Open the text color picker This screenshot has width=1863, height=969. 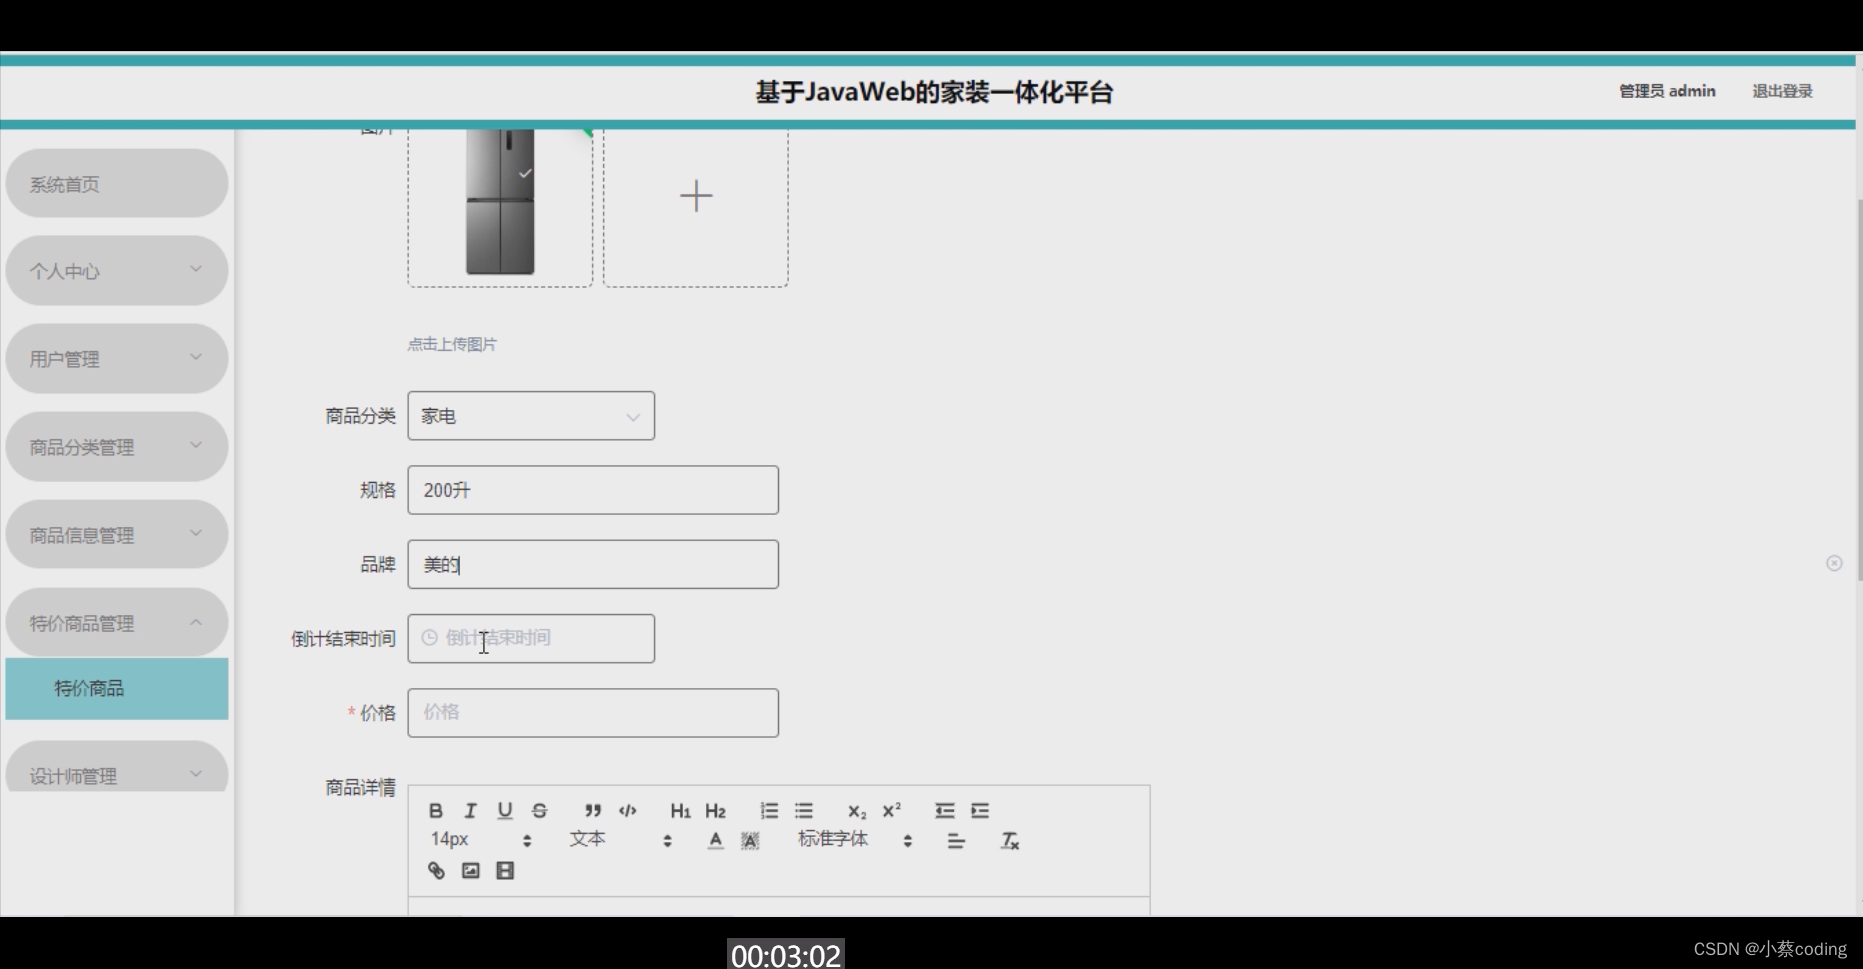coord(715,841)
